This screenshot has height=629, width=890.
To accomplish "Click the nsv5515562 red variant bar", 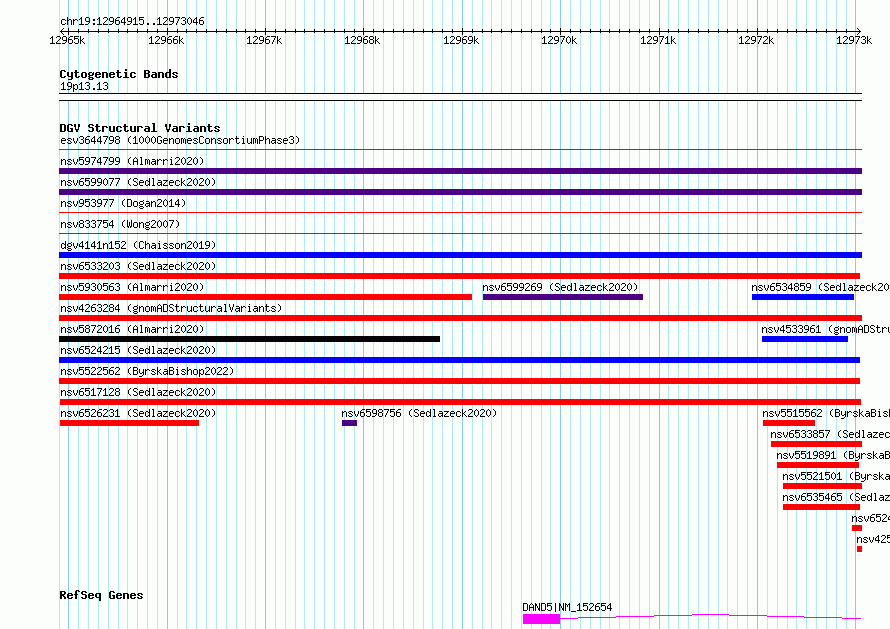I will click(788, 423).
